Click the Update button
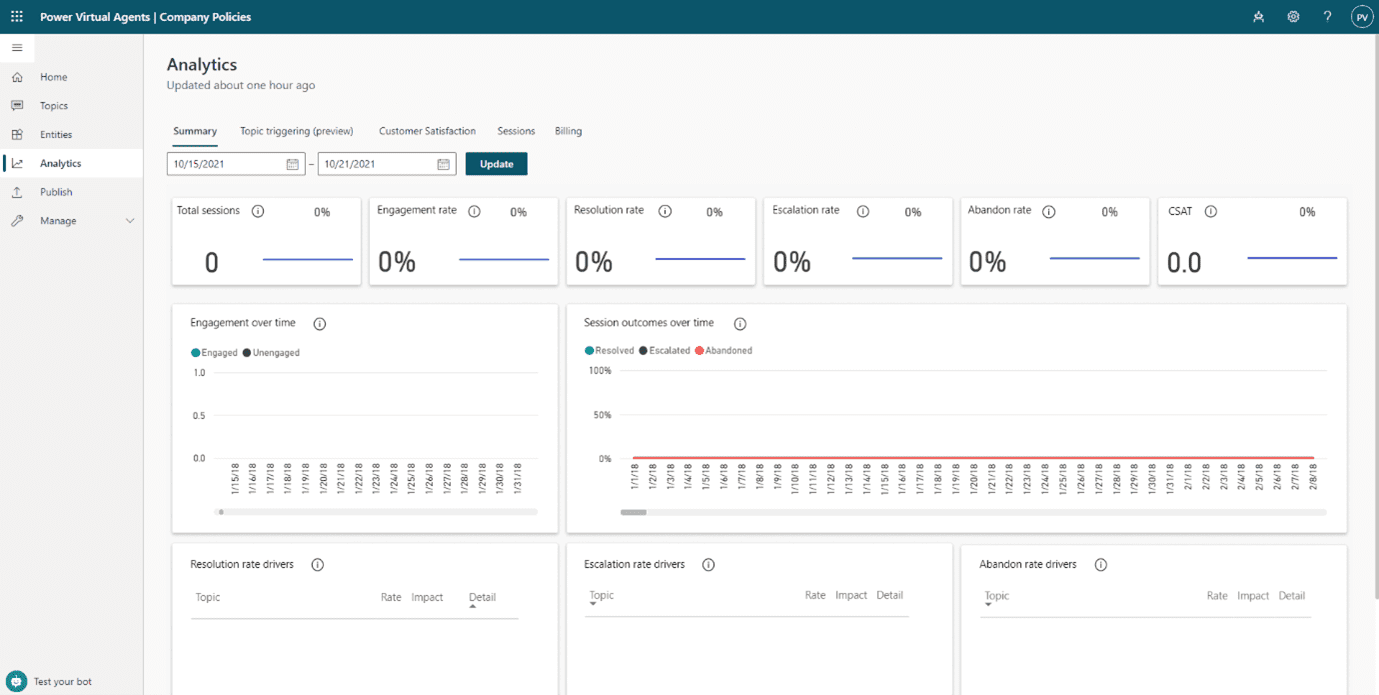This screenshot has height=695, width=1379. click(x=496, y=164)
